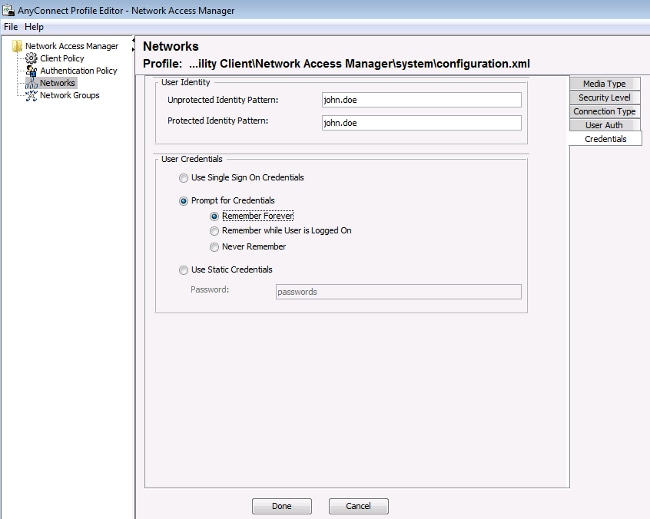Click the Networks tree icon
This screenshot has height=519, width=650.
tap(31, 84)
